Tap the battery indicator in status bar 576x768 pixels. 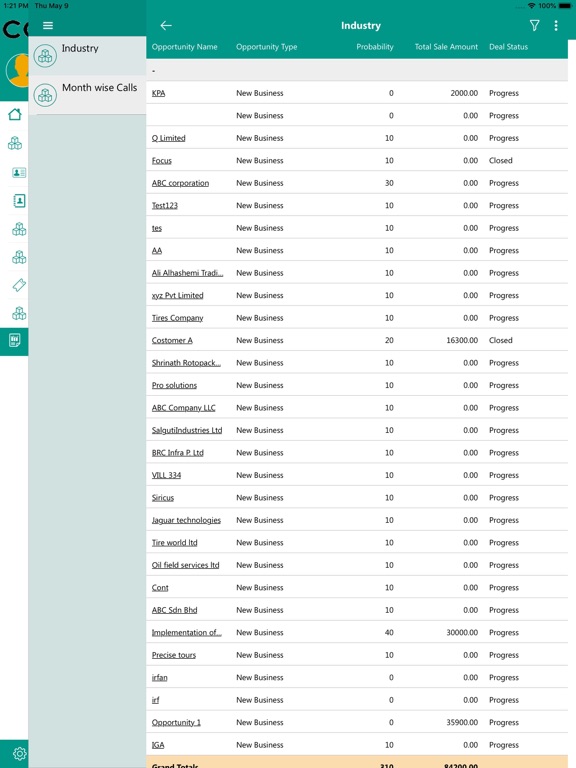coord(565,6)
